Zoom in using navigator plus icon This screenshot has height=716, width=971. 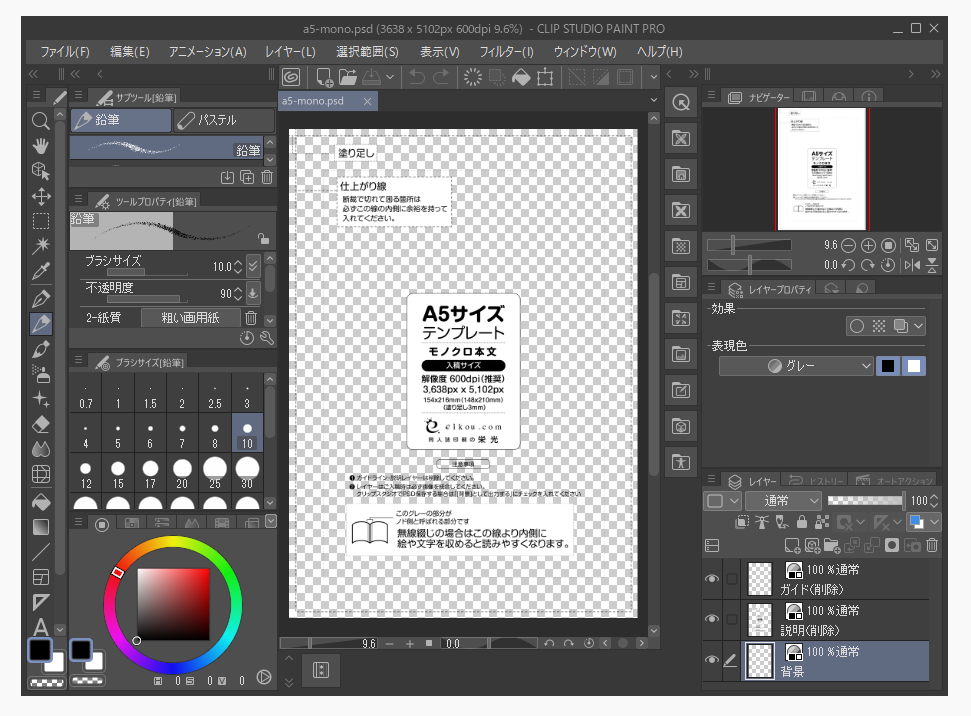coord(868,245)
